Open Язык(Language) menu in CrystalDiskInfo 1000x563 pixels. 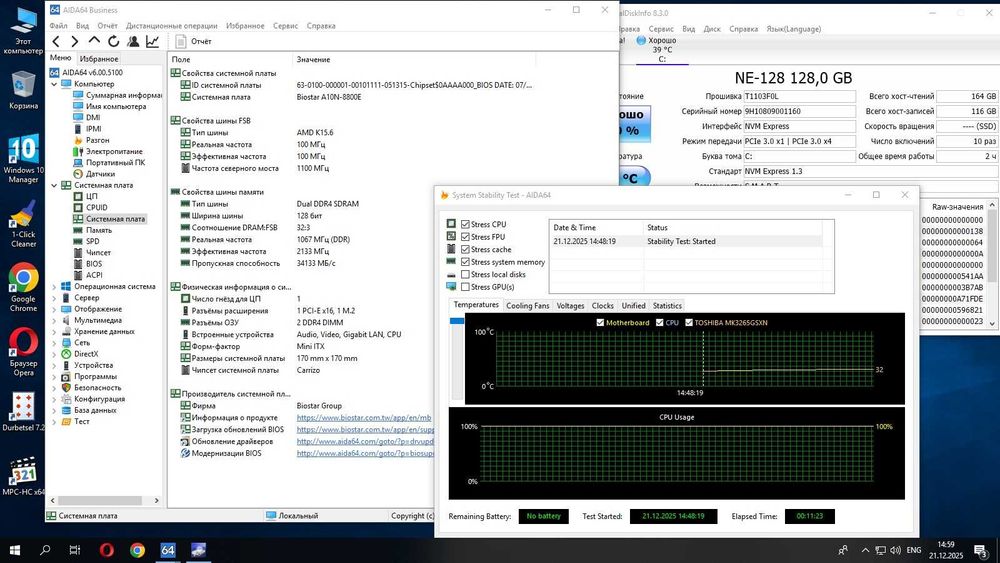click(x=793, y=29)
